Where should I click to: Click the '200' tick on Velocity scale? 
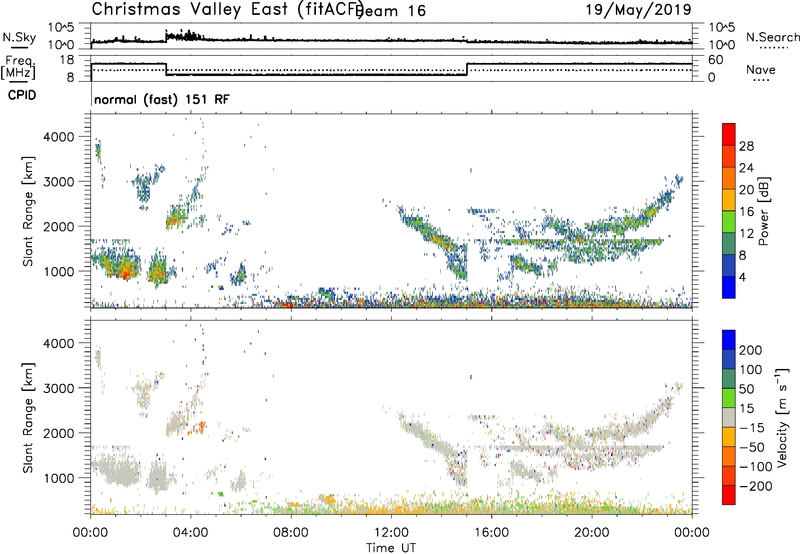click(x=751, y=350)
